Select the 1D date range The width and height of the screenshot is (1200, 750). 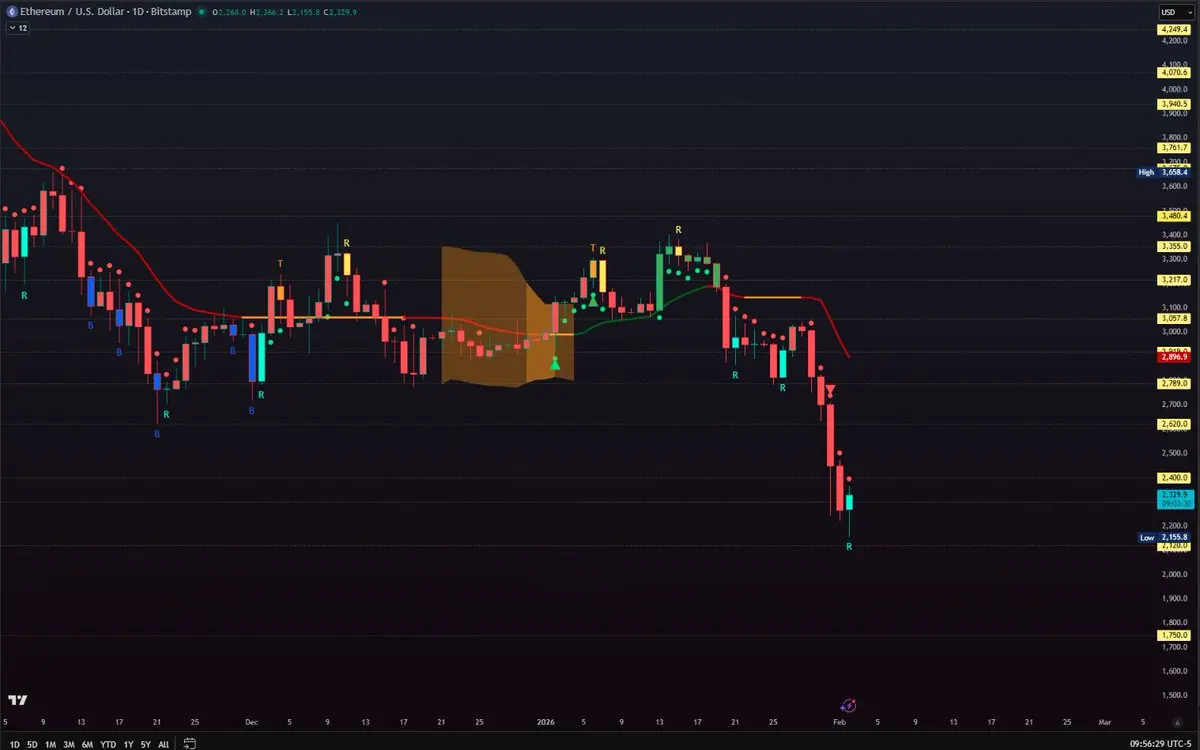(14, 744)
